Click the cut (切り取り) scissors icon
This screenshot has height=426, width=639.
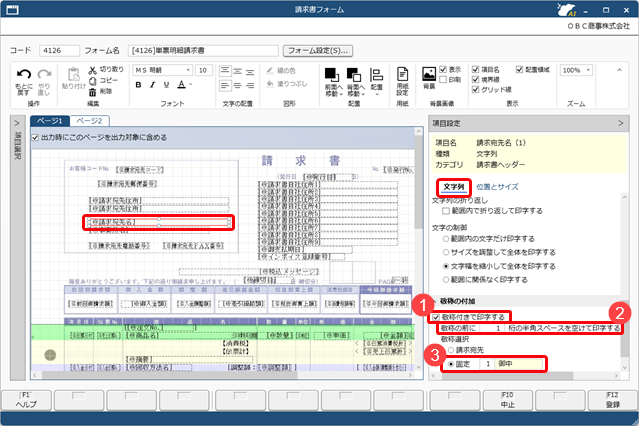click(93, 70)
